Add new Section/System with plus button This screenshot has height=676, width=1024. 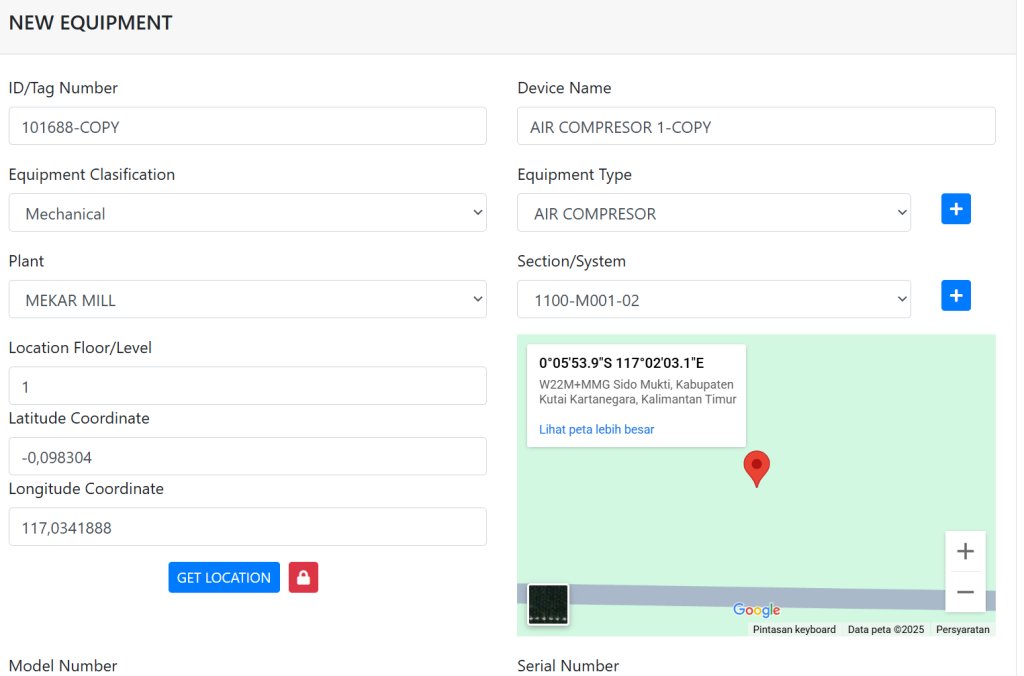coord(955,296)
